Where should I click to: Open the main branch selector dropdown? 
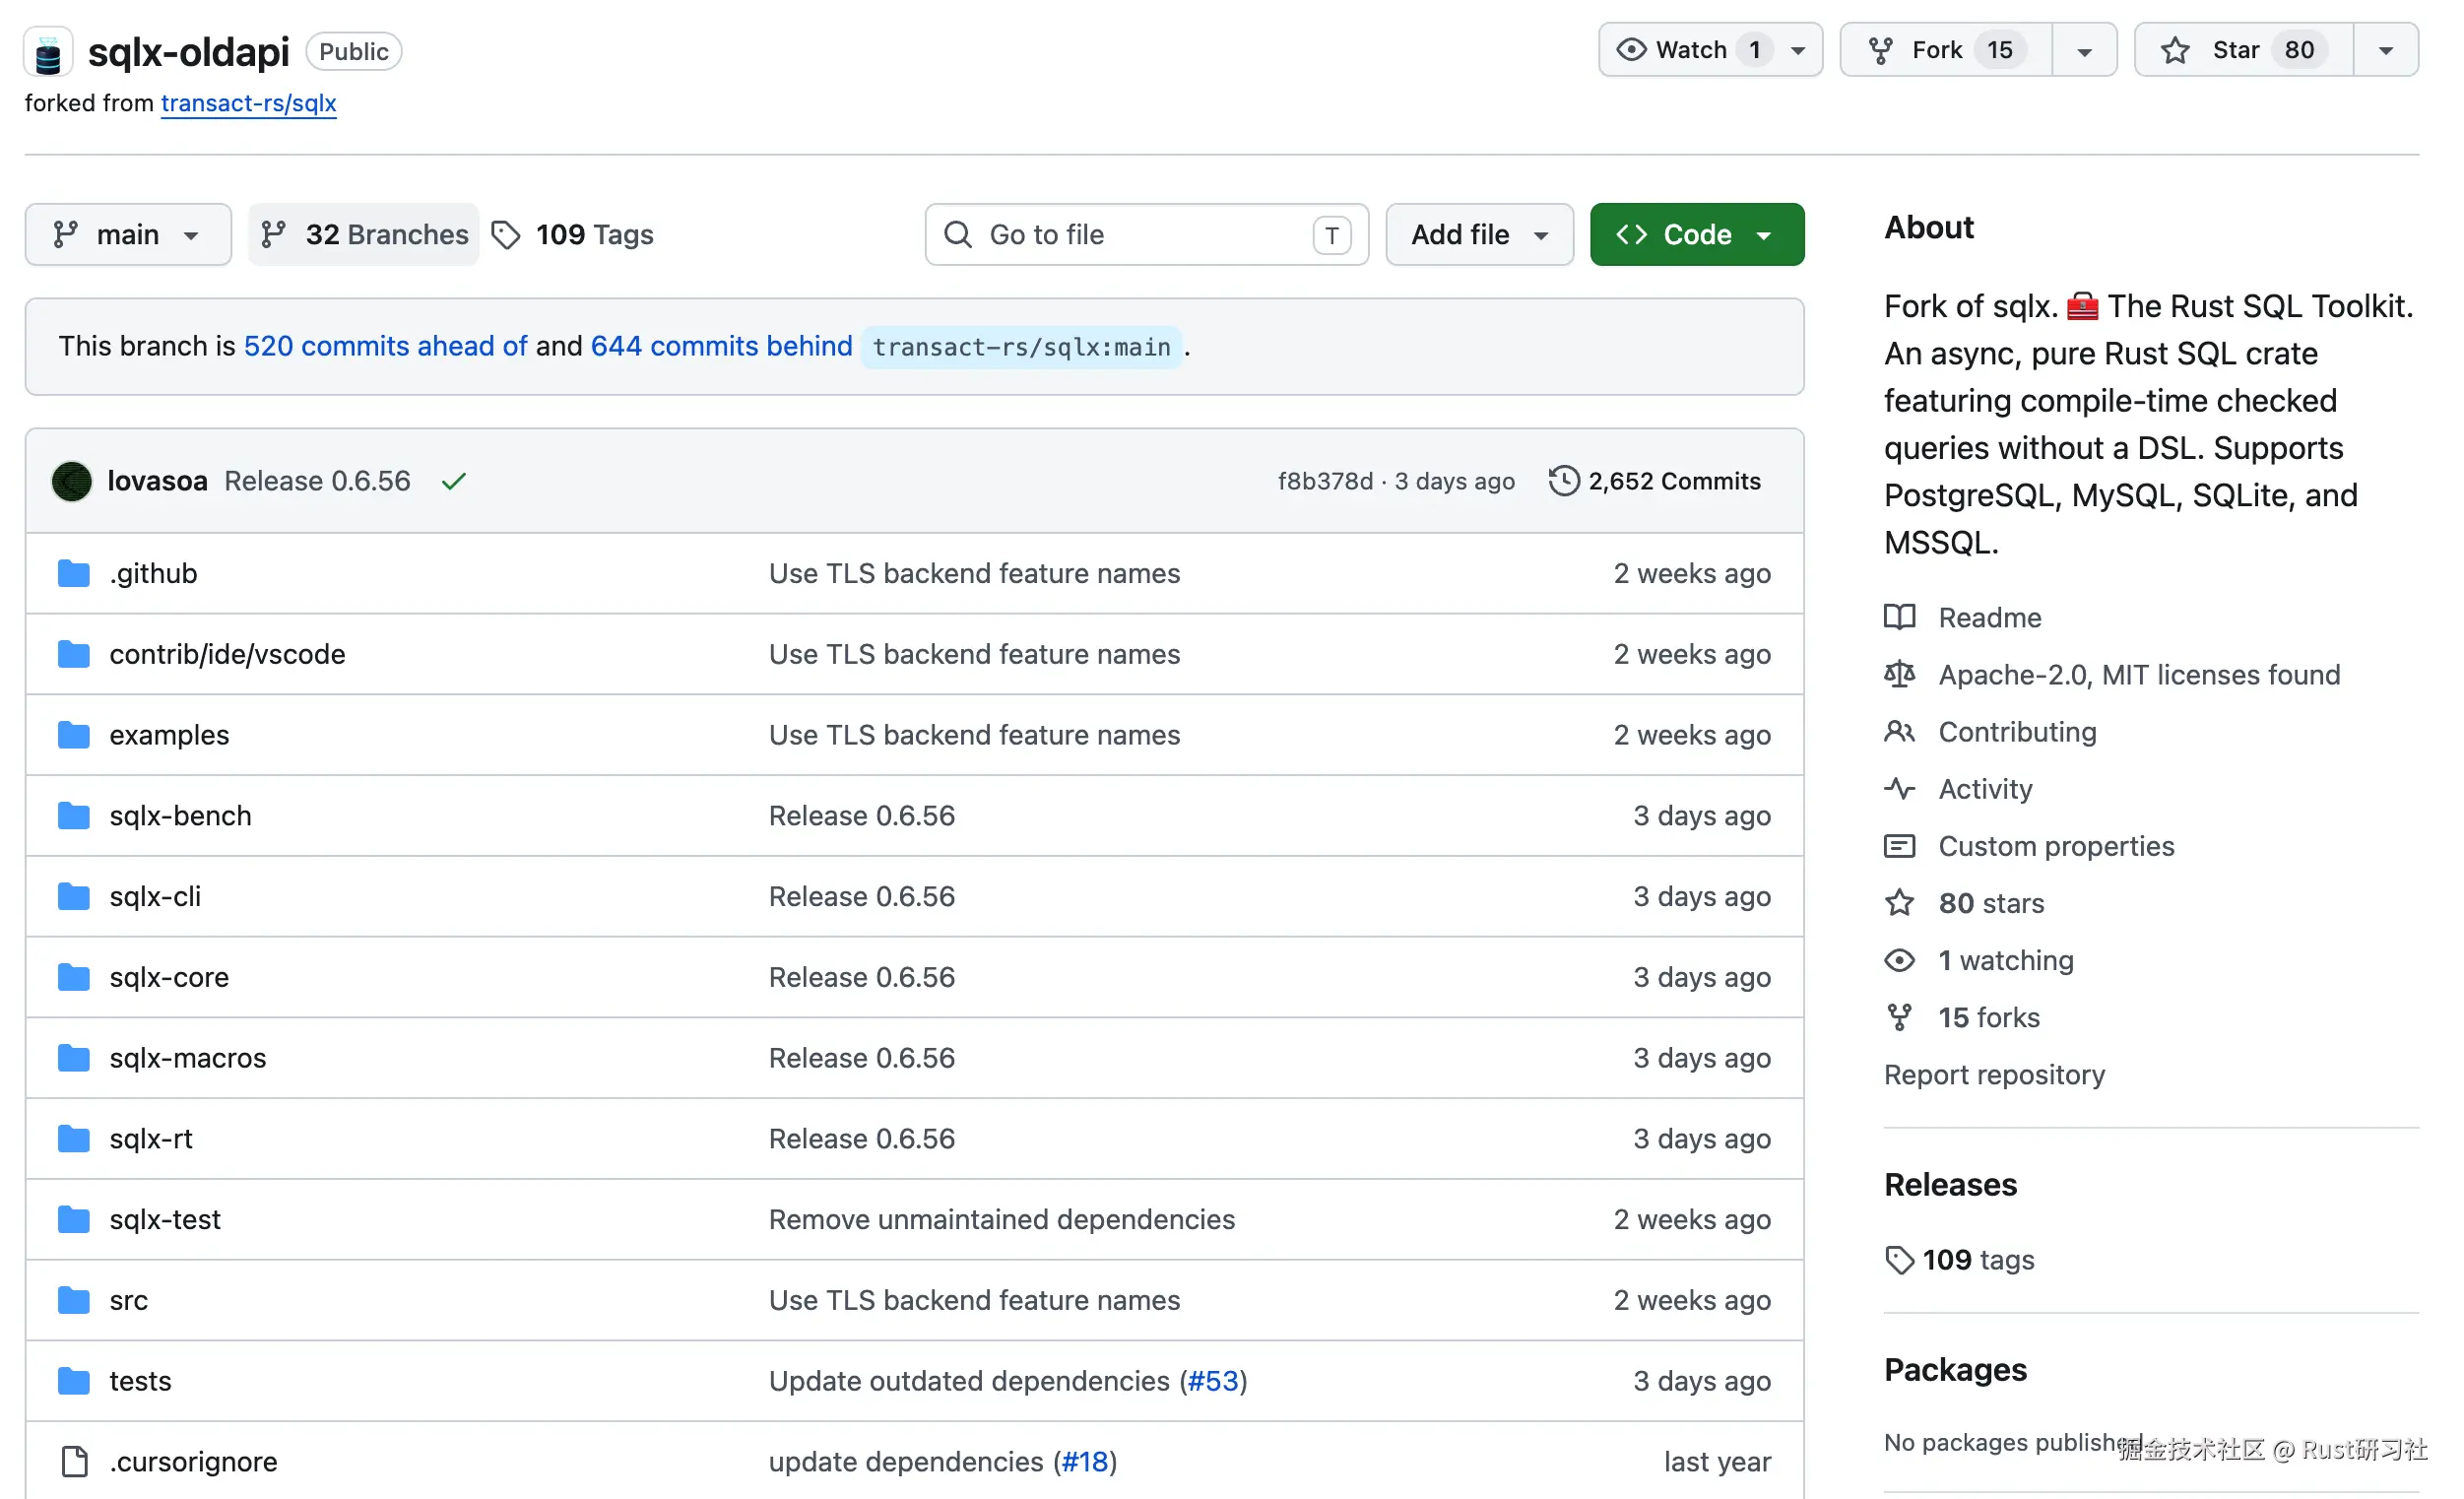(128, 235)
